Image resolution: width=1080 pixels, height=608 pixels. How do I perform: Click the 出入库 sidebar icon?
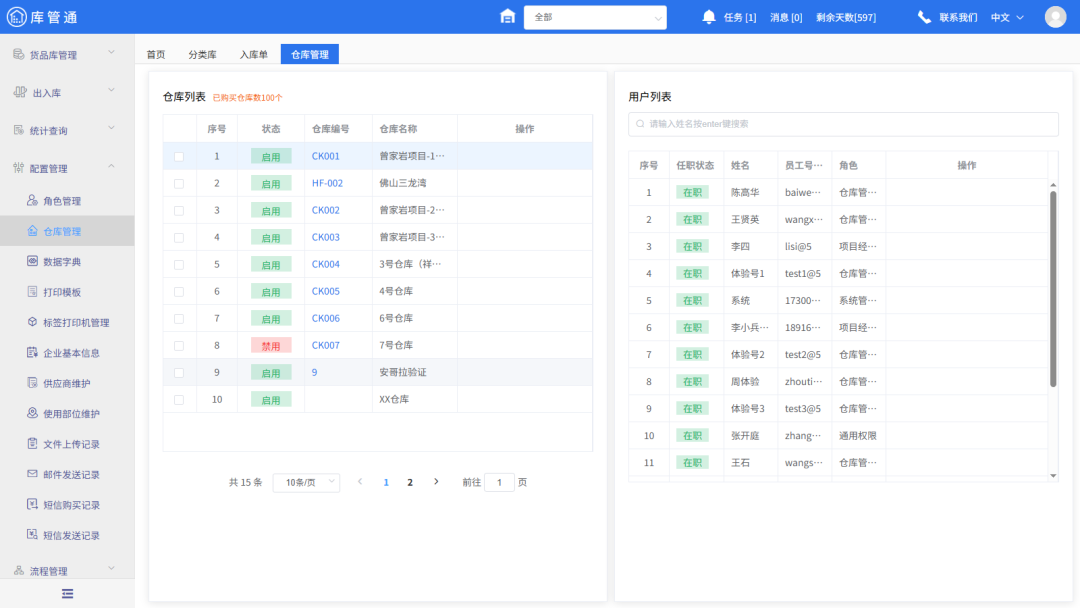(x=20, y=92)
